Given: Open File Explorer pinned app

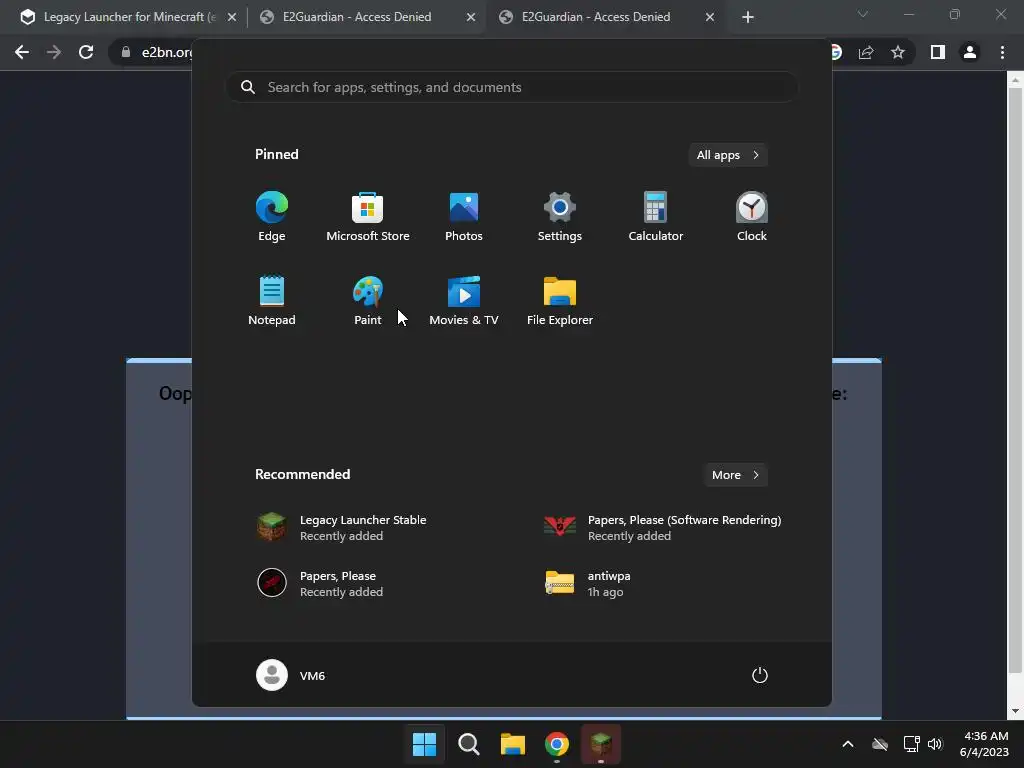Looking at the screenshot, I should click(560, 300).
